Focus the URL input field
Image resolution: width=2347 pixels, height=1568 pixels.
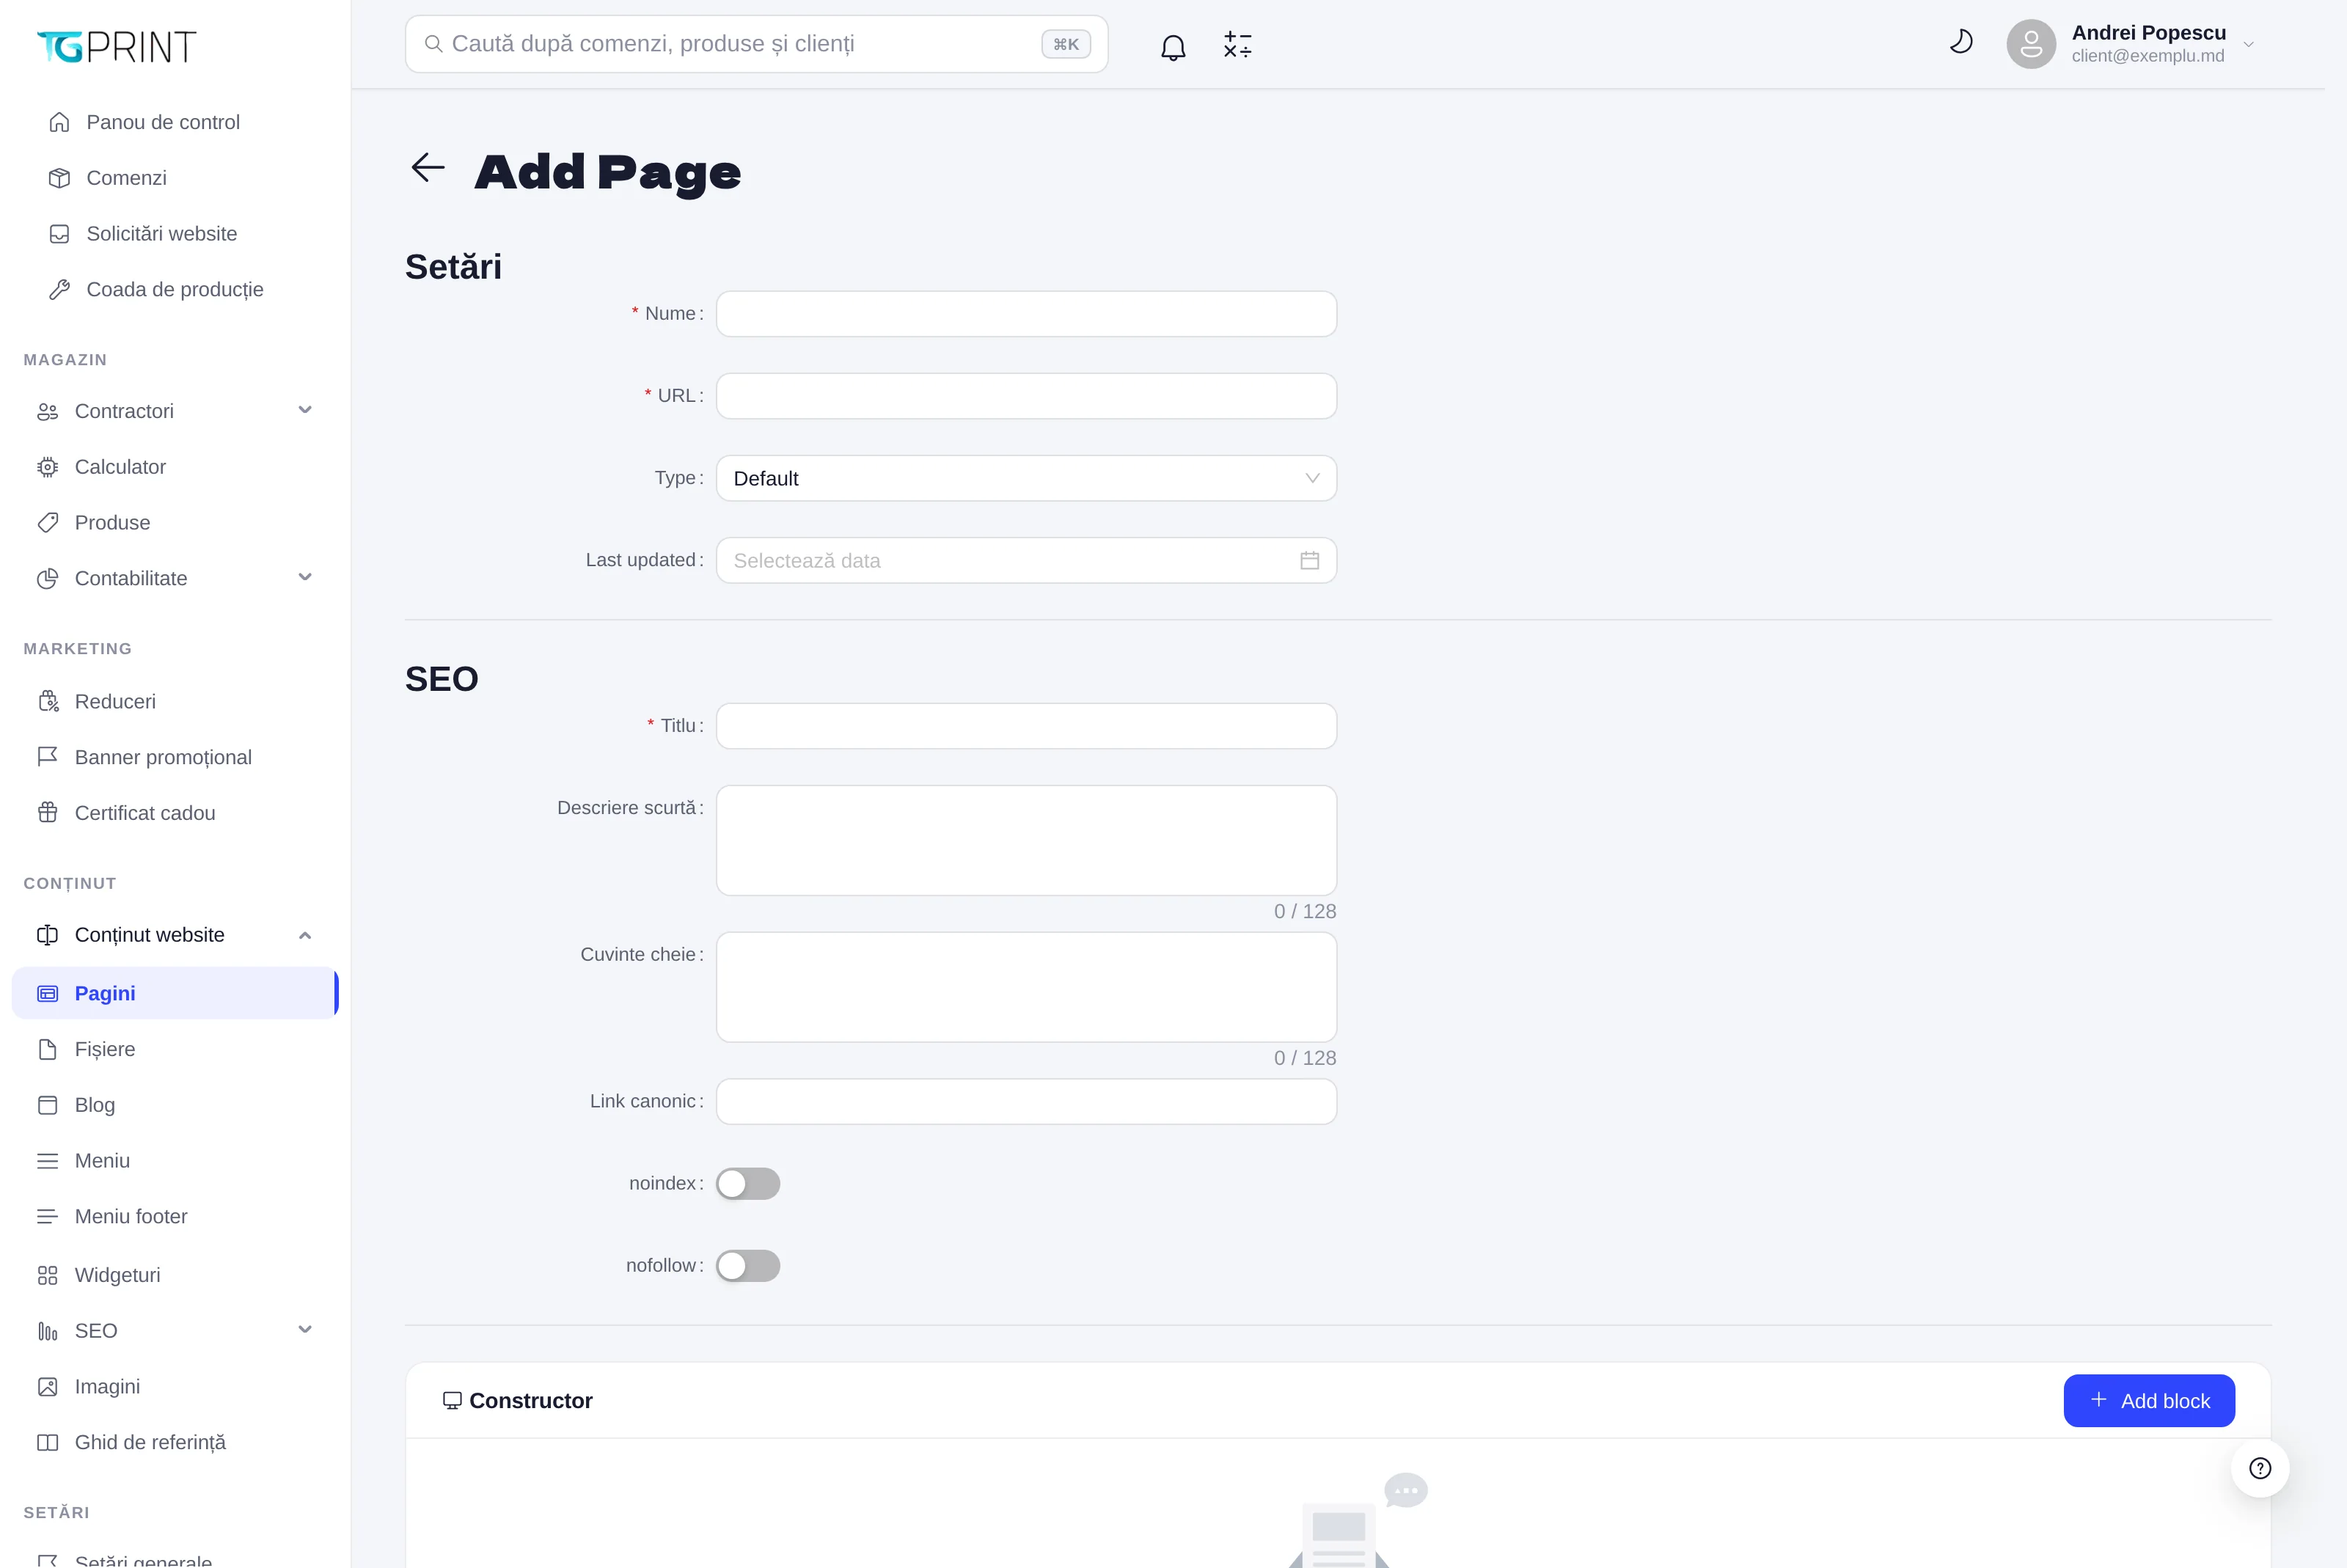pyautogui.click(x=1026, y=396)
